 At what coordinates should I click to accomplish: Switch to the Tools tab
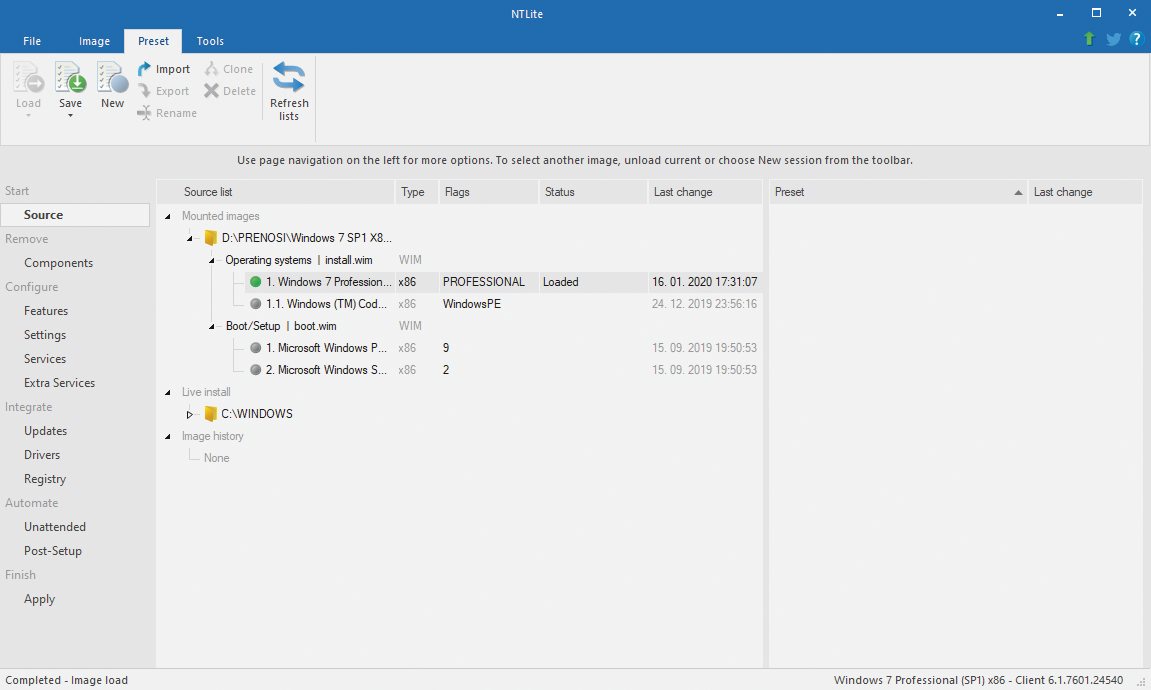(210, 41)
